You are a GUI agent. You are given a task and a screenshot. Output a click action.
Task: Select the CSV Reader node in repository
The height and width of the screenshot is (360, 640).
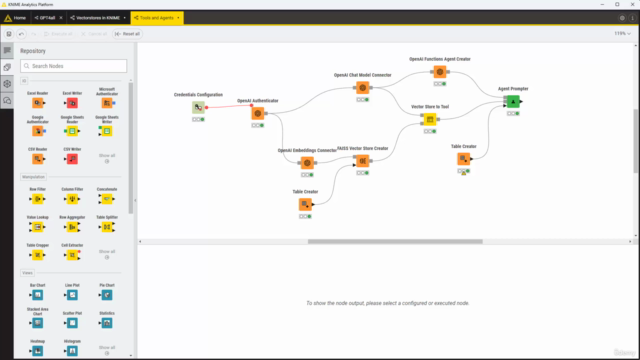point(38,159)
